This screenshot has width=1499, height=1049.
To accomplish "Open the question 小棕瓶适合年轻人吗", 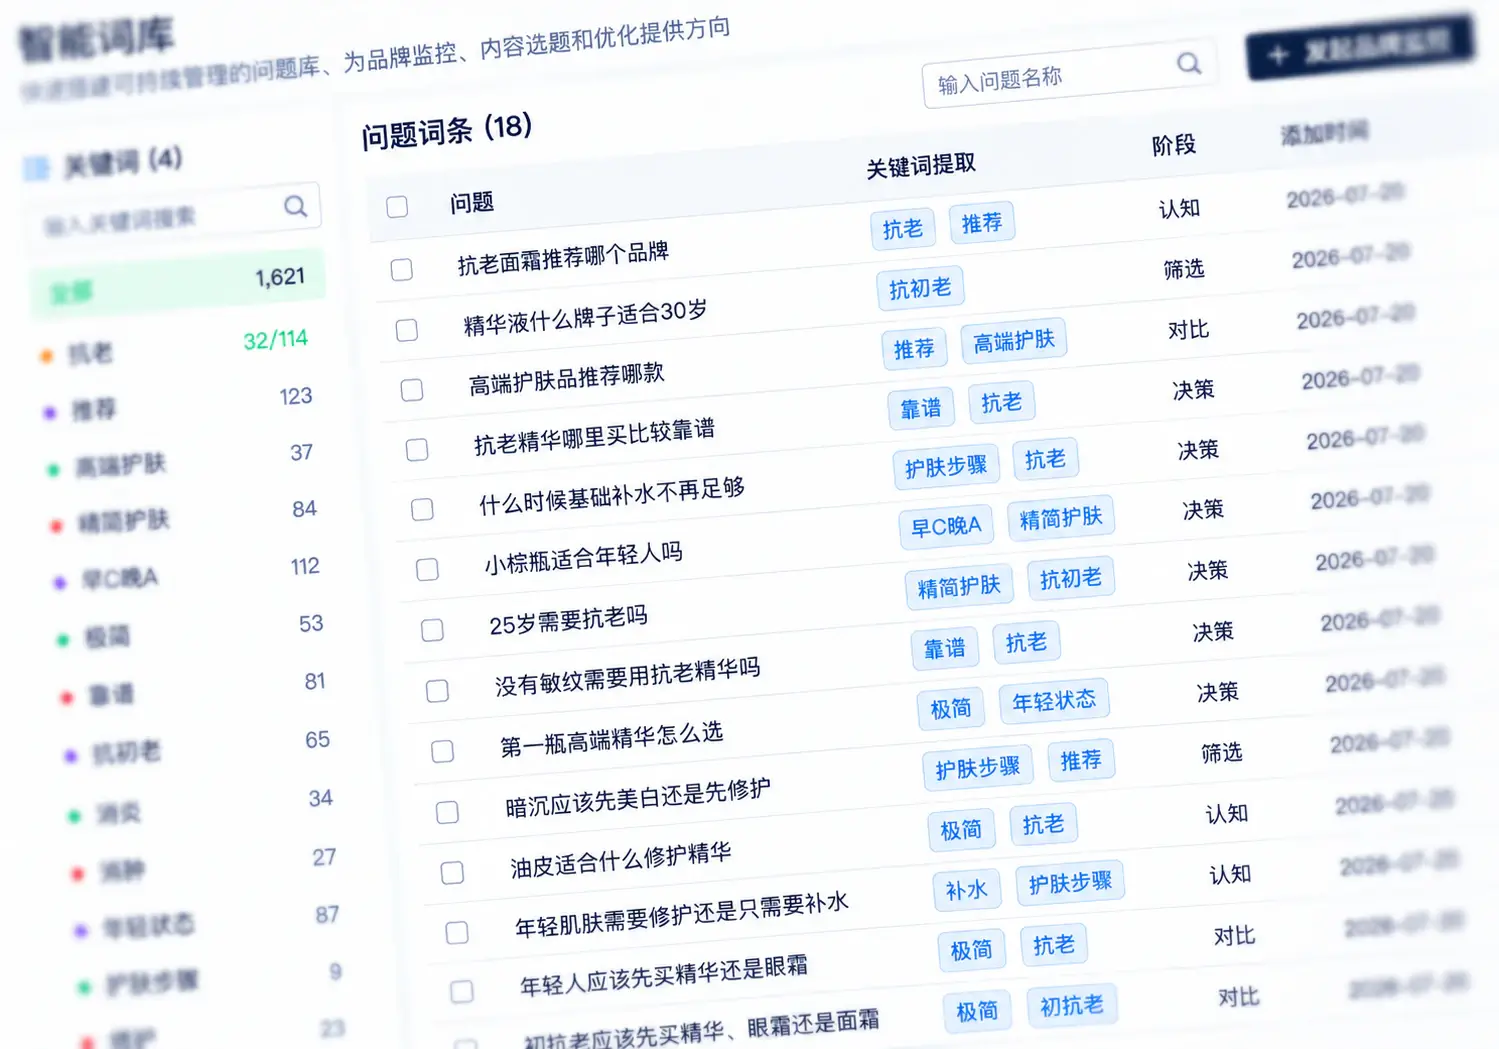I will point(584,559).
